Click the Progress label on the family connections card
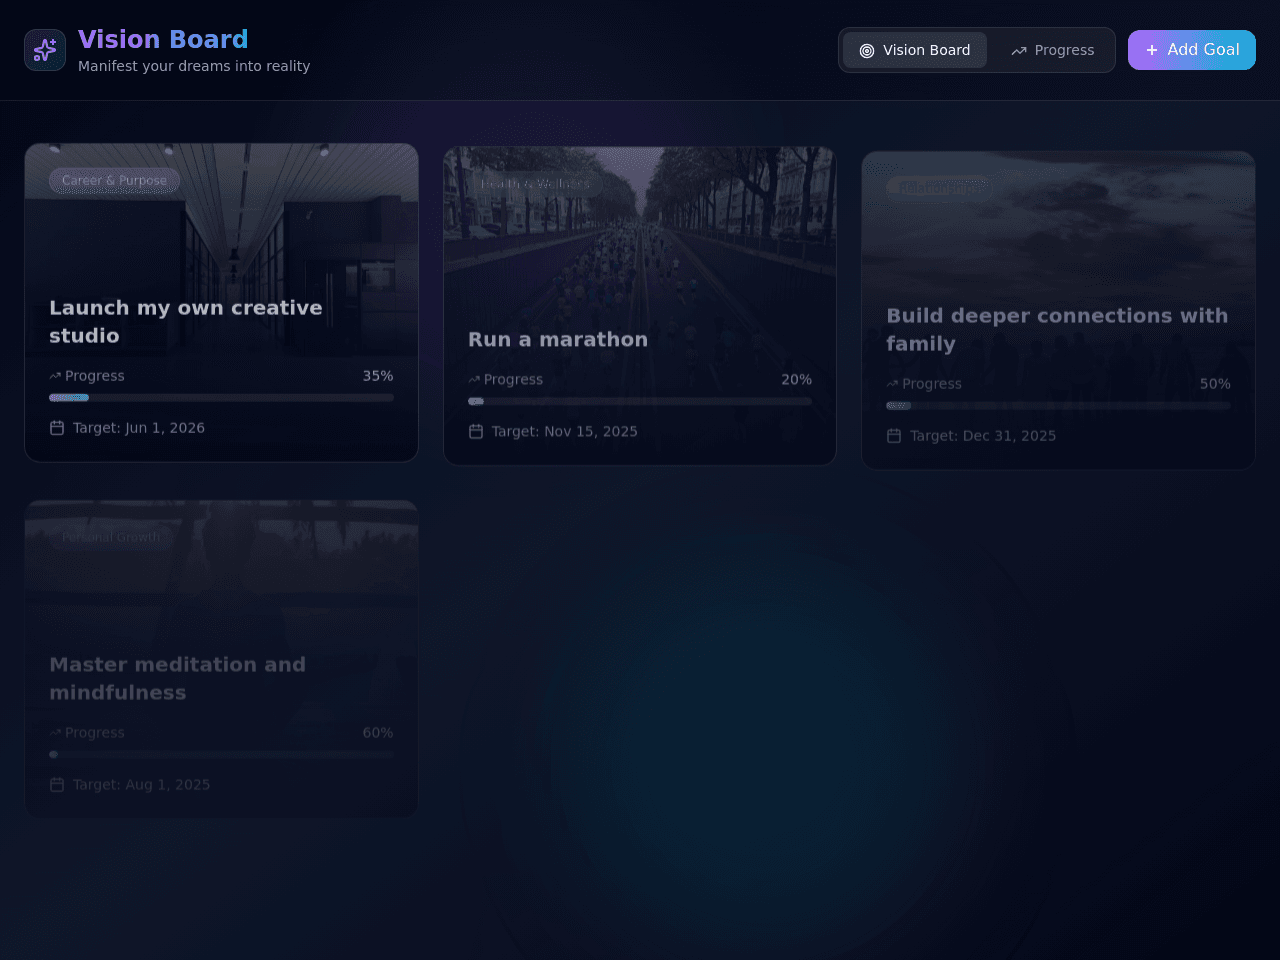Viewport: 1280px width, 960px height. [x=932, y=384]
